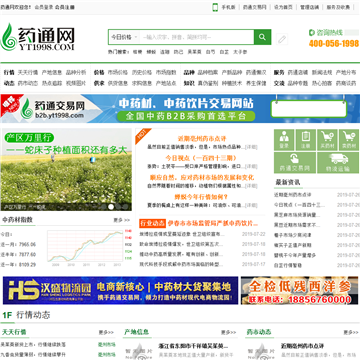
Task: Click 近一年: 8109.29 index value
Action: (x=18, y=265)
